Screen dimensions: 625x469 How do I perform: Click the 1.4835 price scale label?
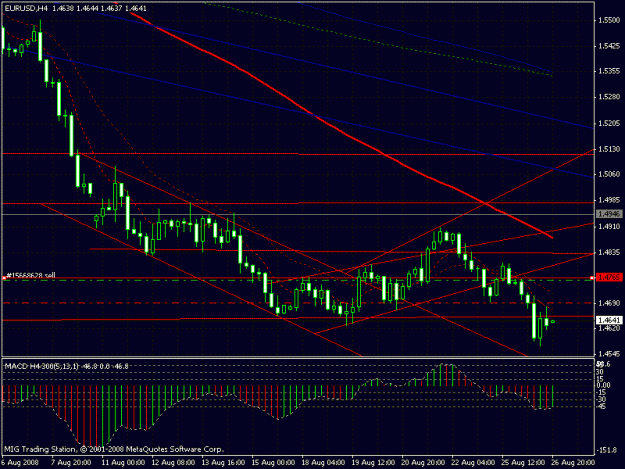609,252
